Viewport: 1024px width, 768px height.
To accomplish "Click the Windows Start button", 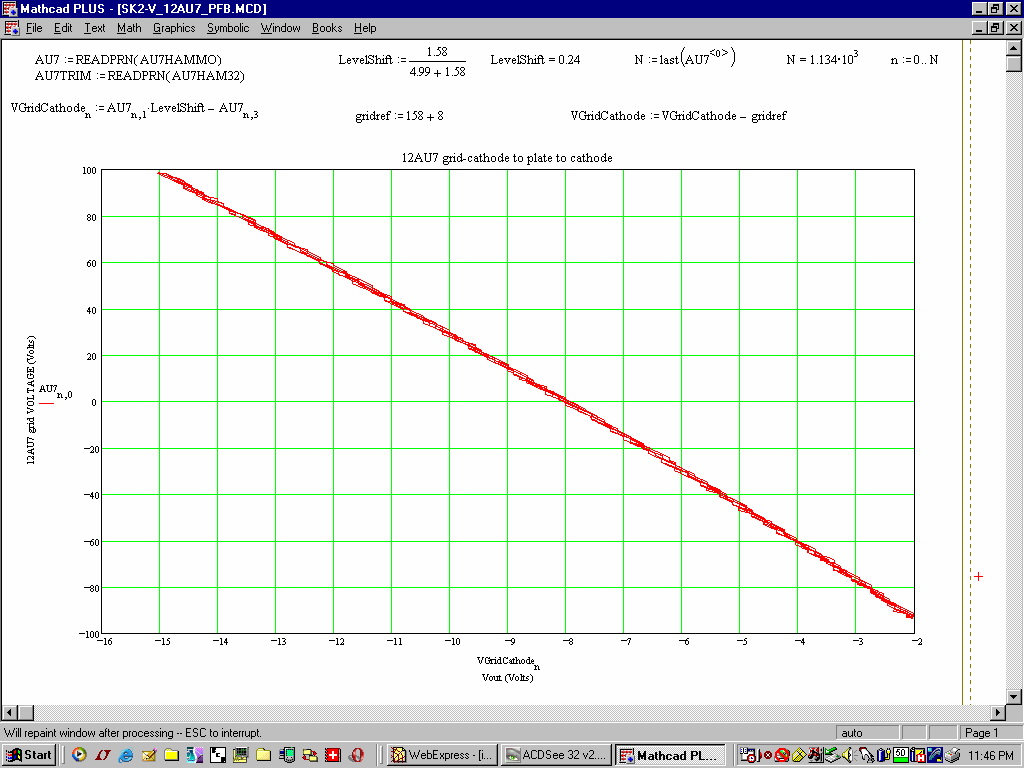I will tap(29, 755).
